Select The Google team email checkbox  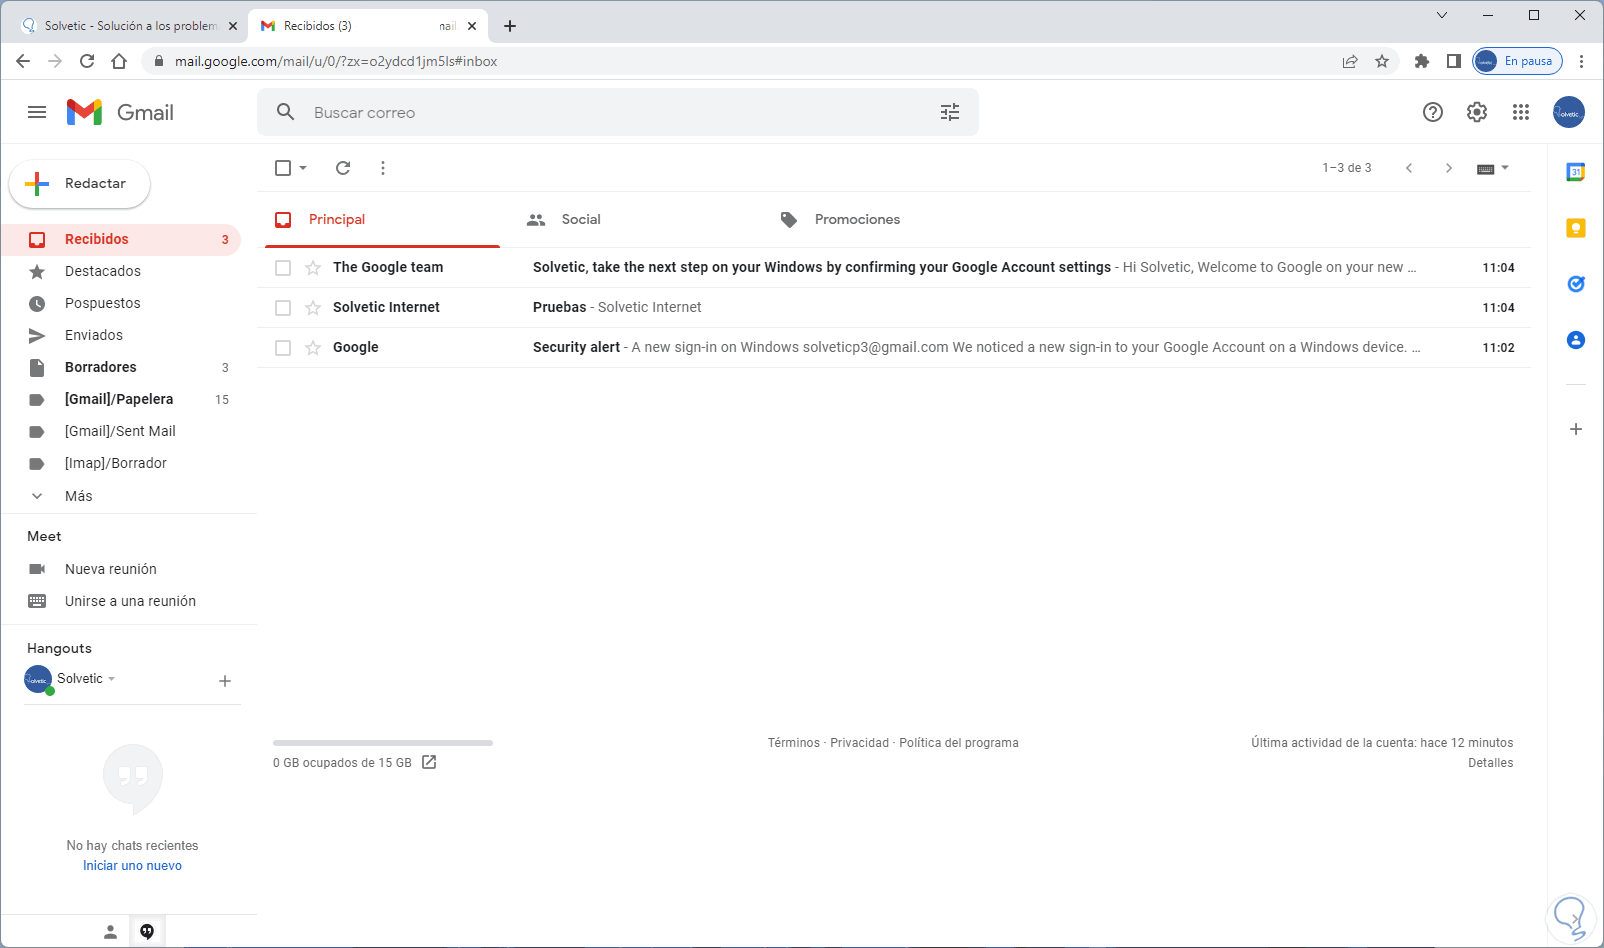[283, 268]
